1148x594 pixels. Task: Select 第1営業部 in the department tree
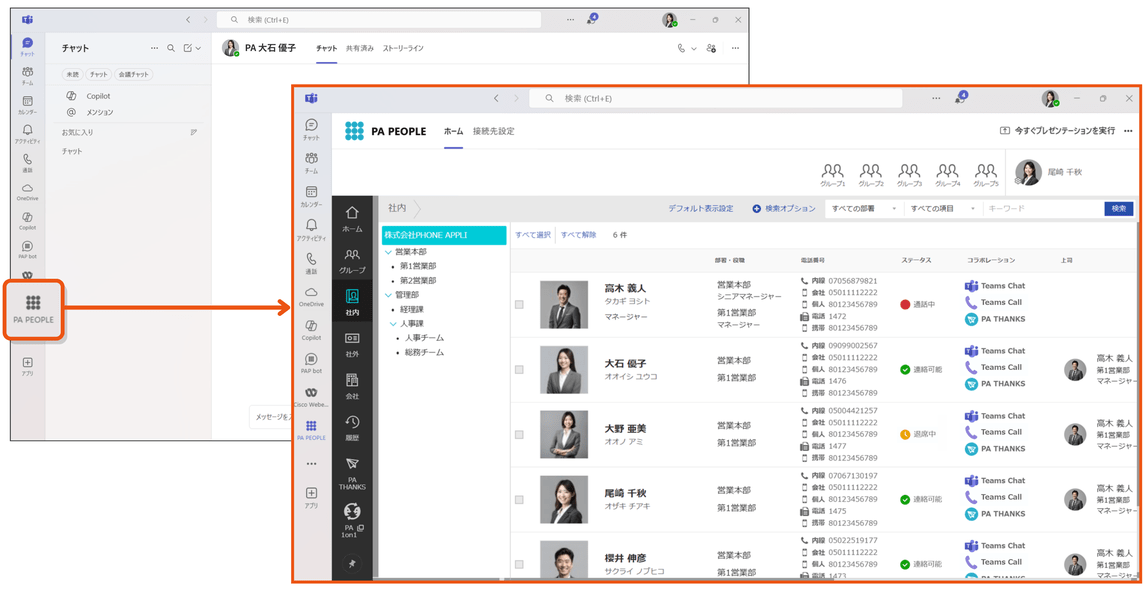pos(417,267)
